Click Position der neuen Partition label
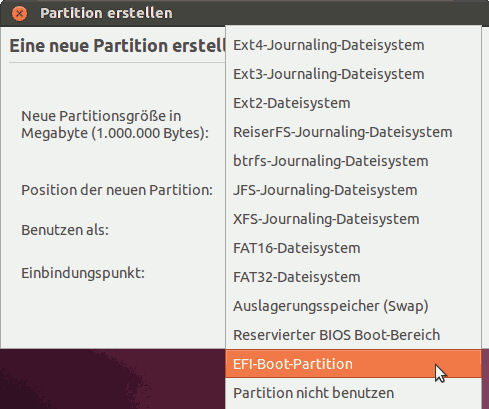The height and width of the screenshot is (409, 489). point(117,190)
